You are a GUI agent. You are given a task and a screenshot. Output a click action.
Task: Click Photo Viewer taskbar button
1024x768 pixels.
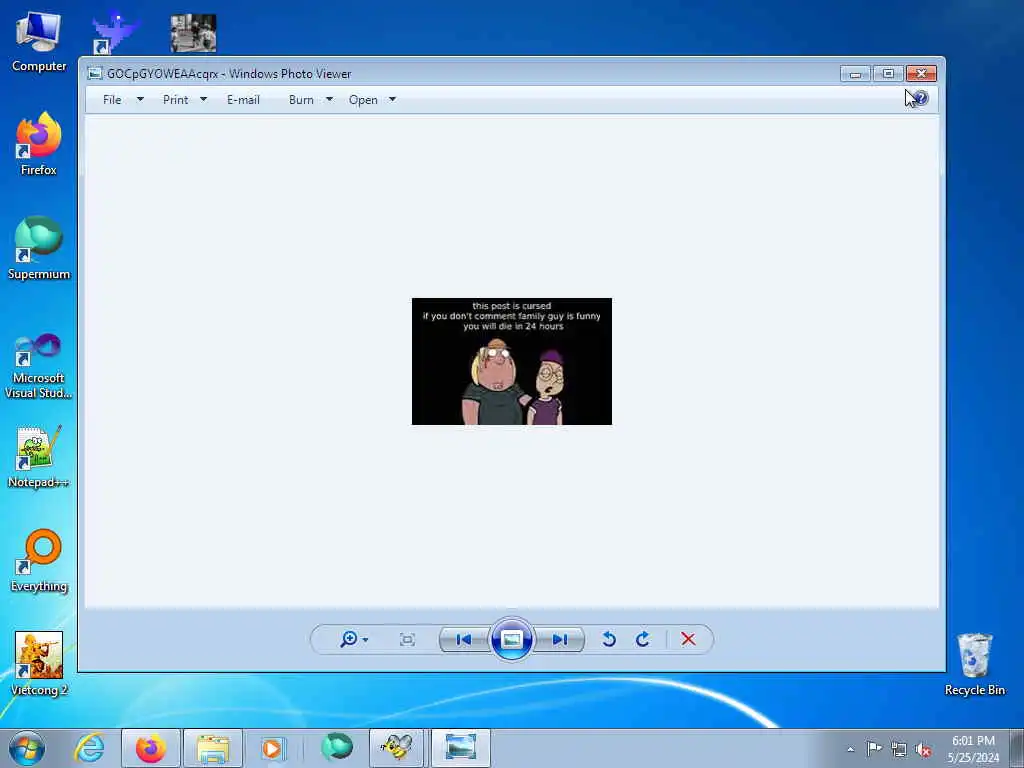click(x=460, y=748)
